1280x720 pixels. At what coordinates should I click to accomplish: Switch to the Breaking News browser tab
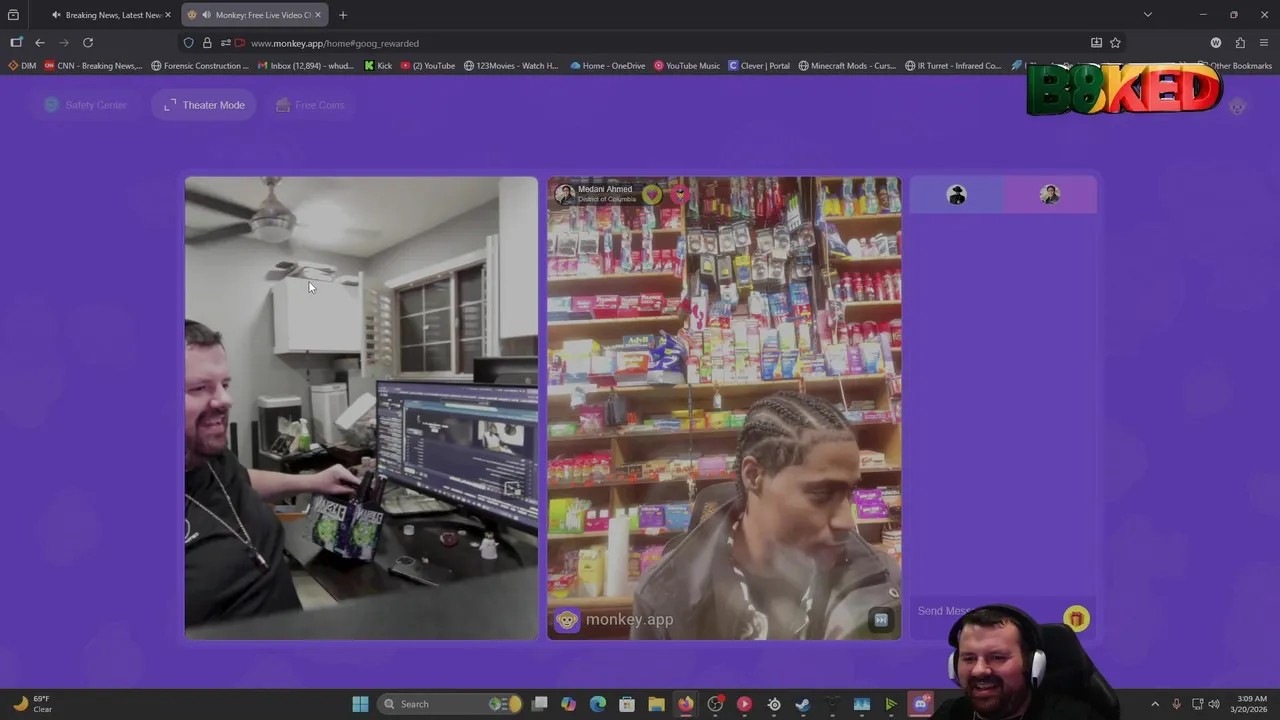pyautogui.click(x=112, y=15)
